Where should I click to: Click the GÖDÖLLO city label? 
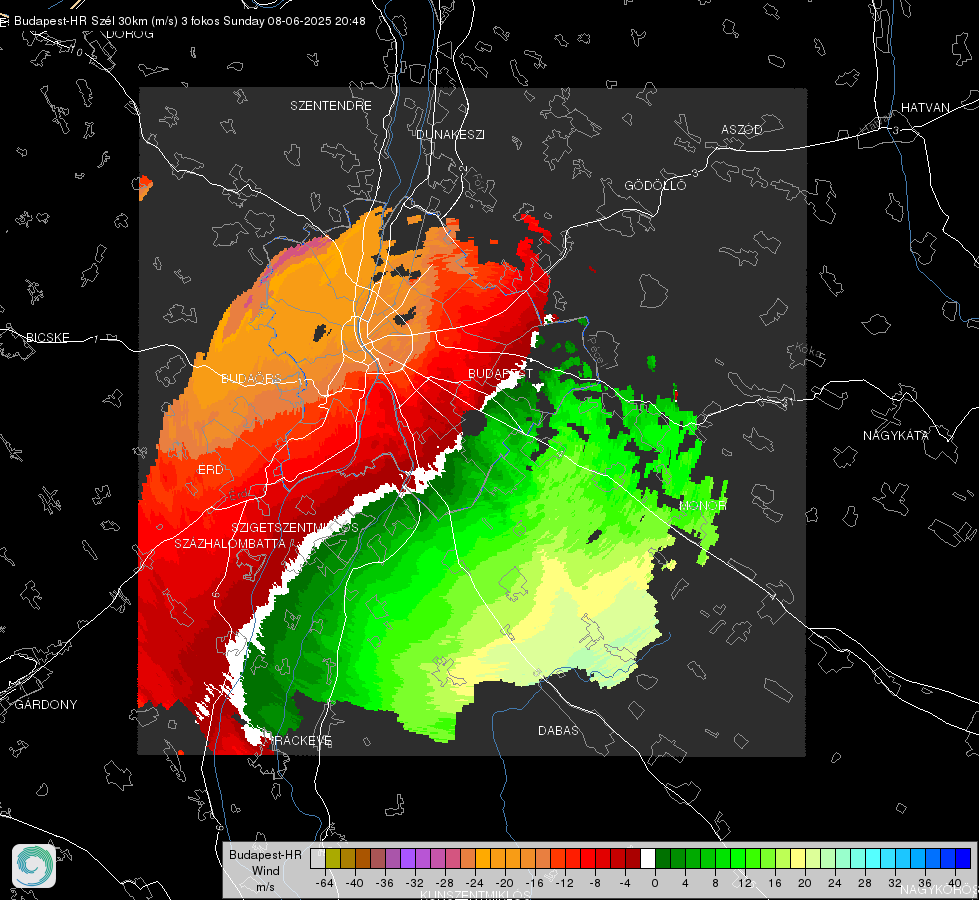655,186
